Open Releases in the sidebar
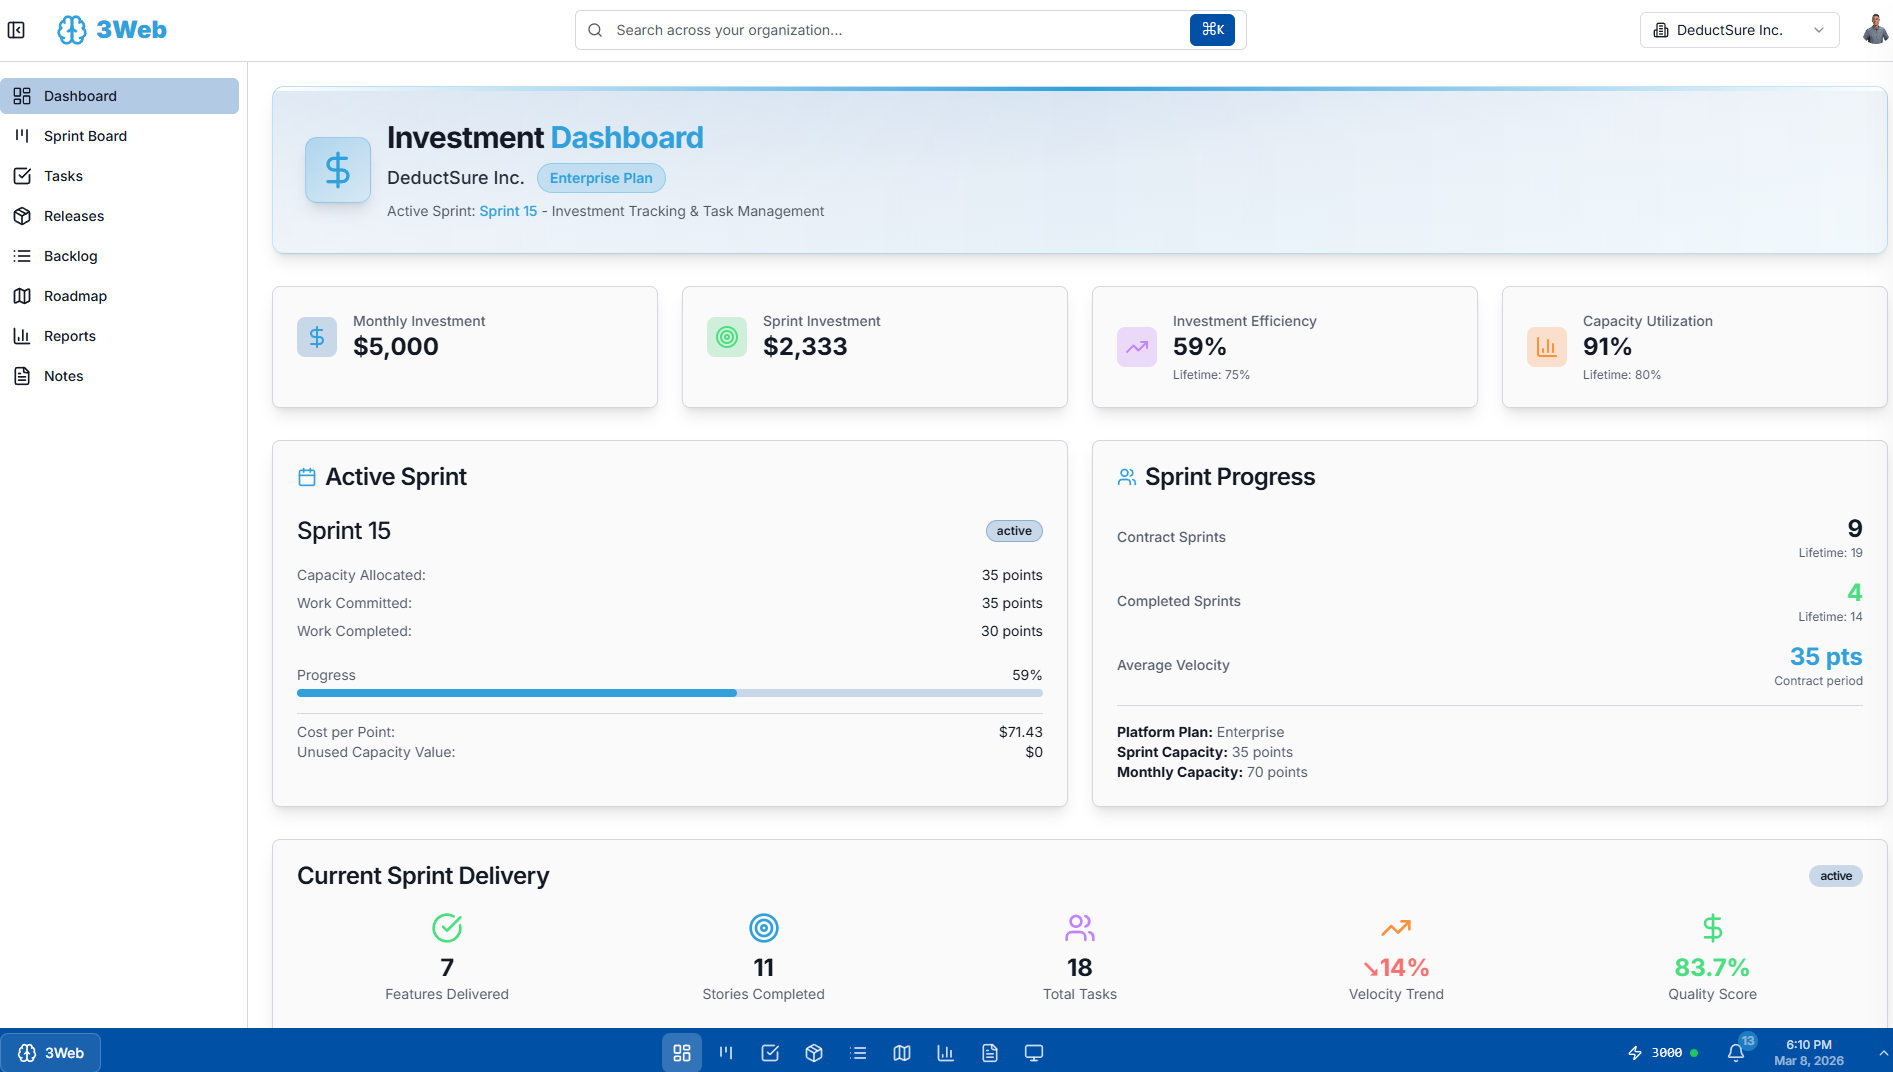The width and height of the screenshot is (1893, 1072). [74, 216]
